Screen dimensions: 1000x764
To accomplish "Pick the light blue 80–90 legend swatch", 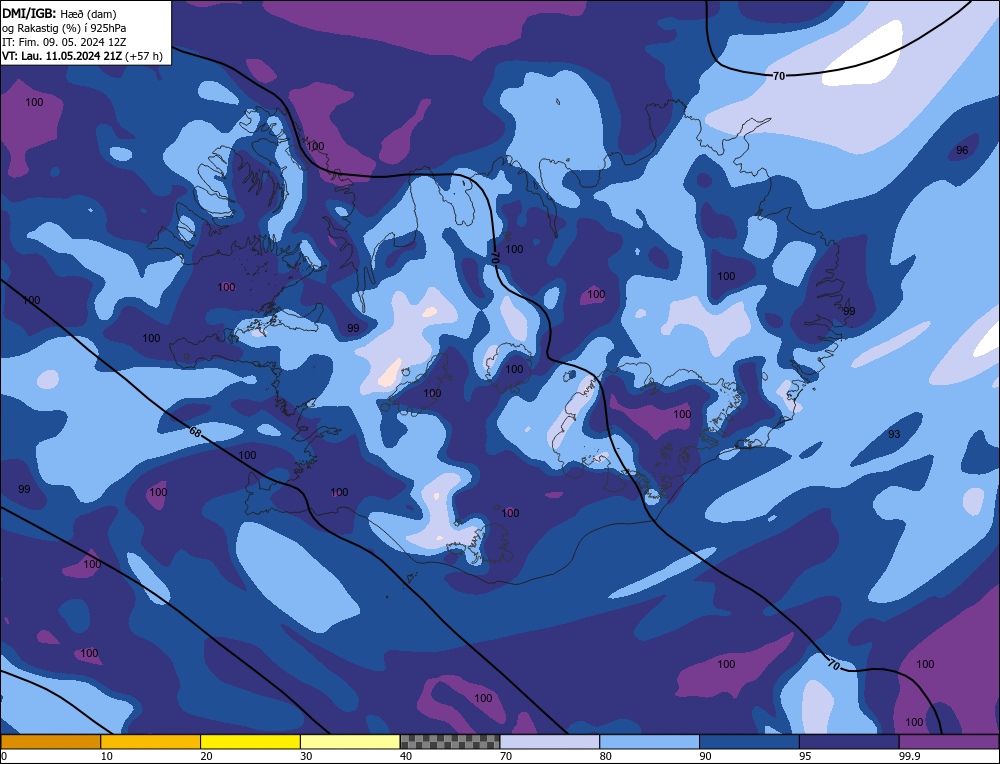I will 649,741.
